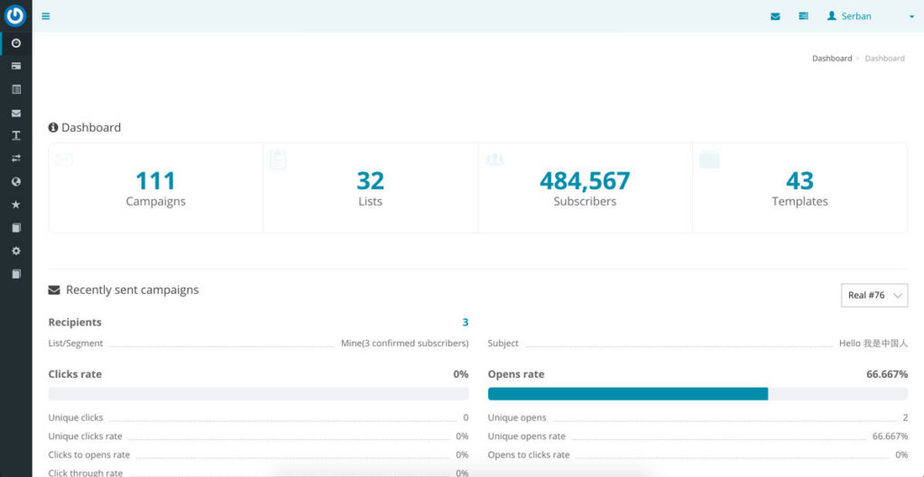Open the 111 Campaigns stat card
This screenshot has width=924, height=477.
(155, 188)
